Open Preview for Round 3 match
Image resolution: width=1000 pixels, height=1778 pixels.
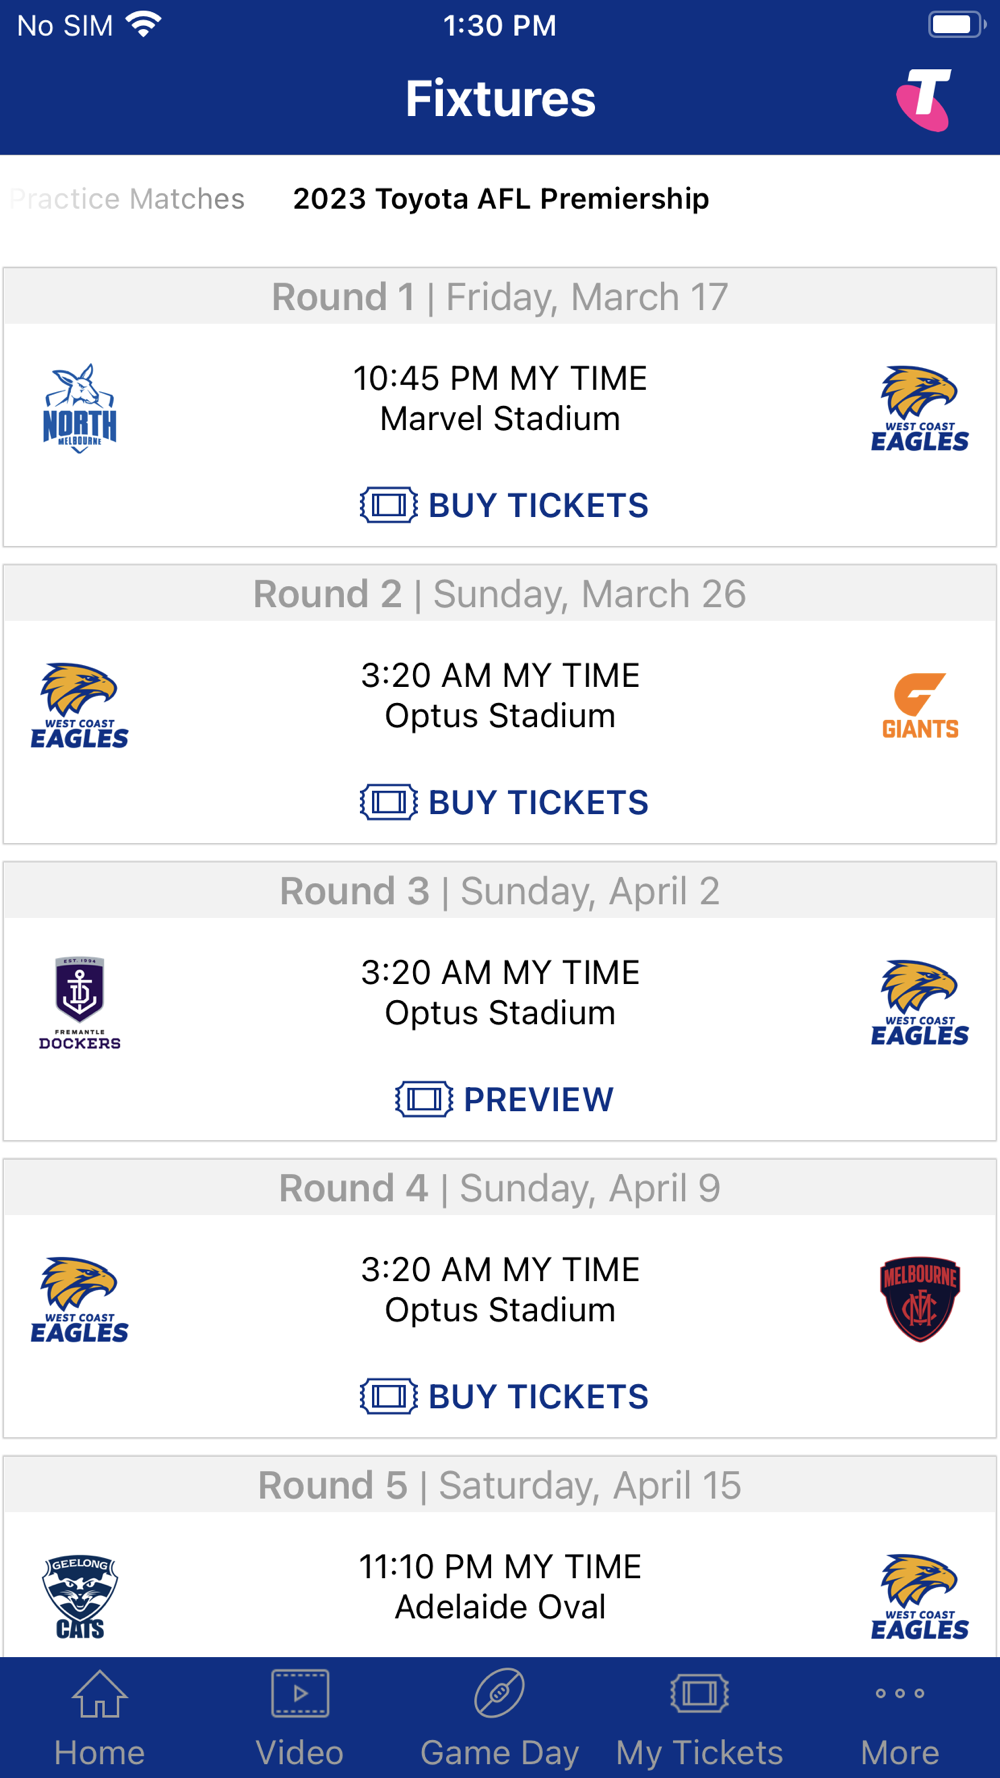505,1100
